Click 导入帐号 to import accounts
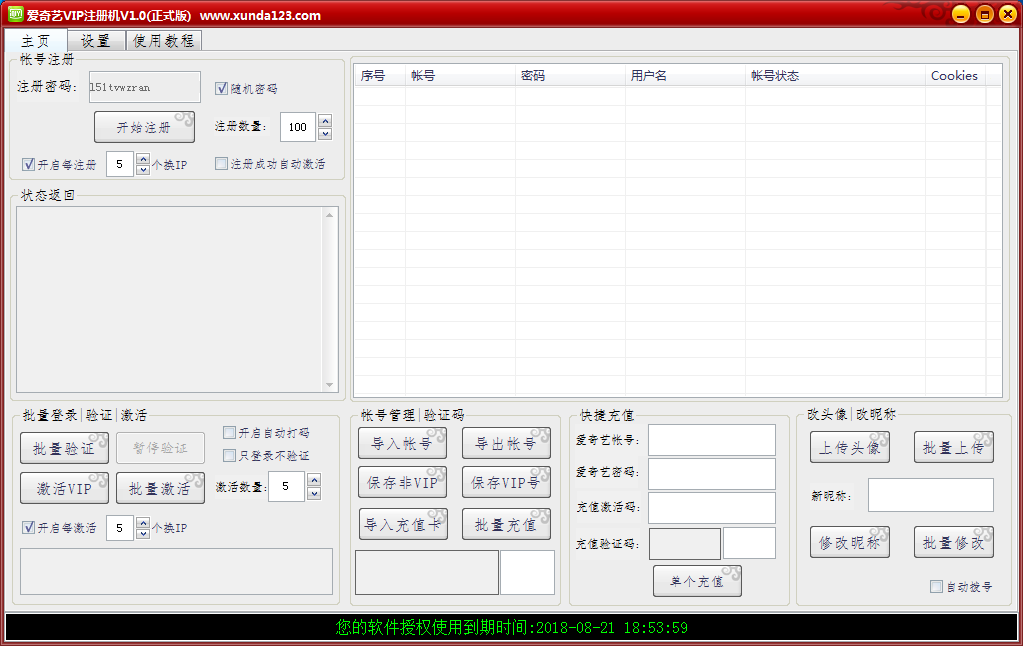This screenshot has height=646, width=1023. click(x=402, y=443)
